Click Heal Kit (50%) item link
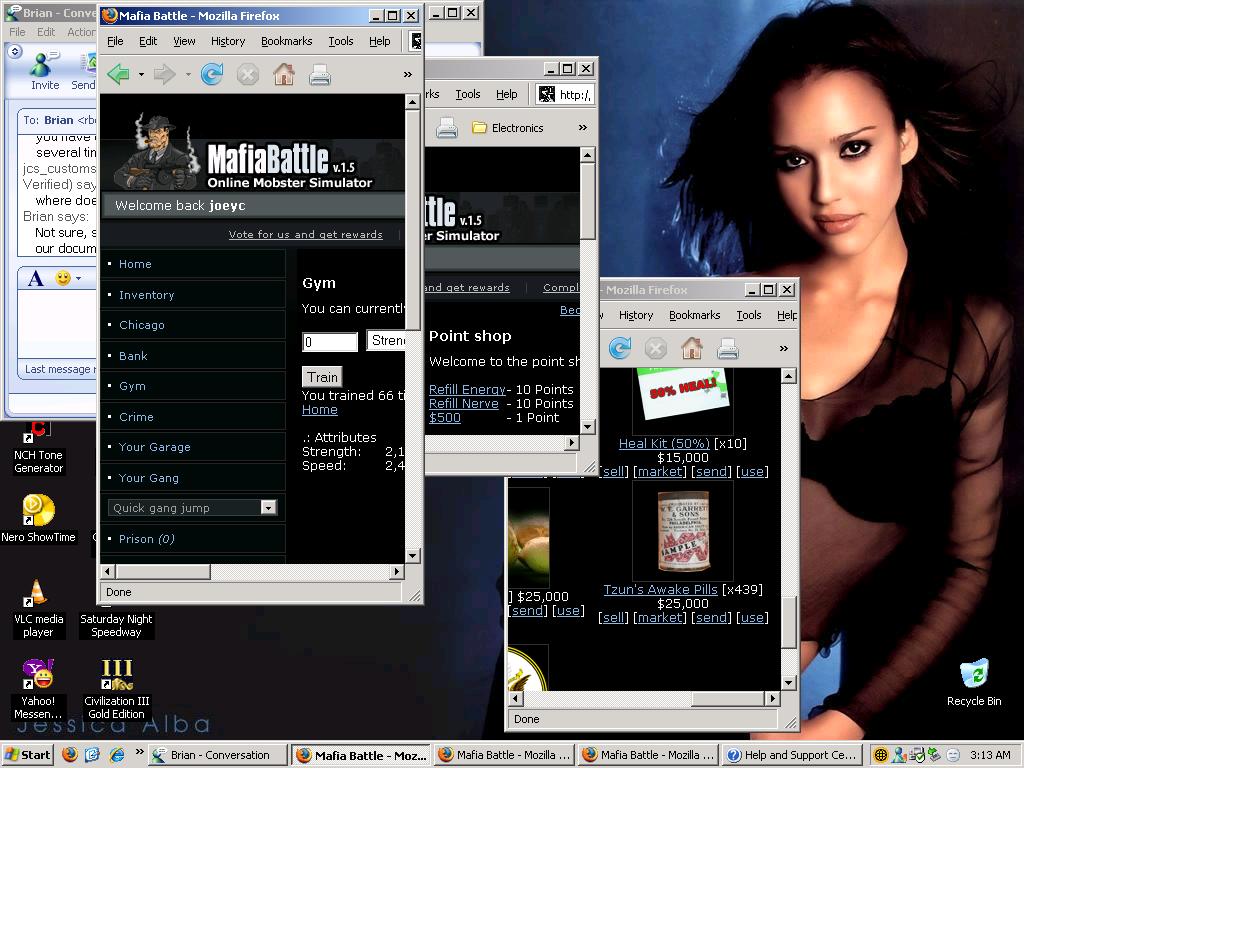 [x=664, y=444]
